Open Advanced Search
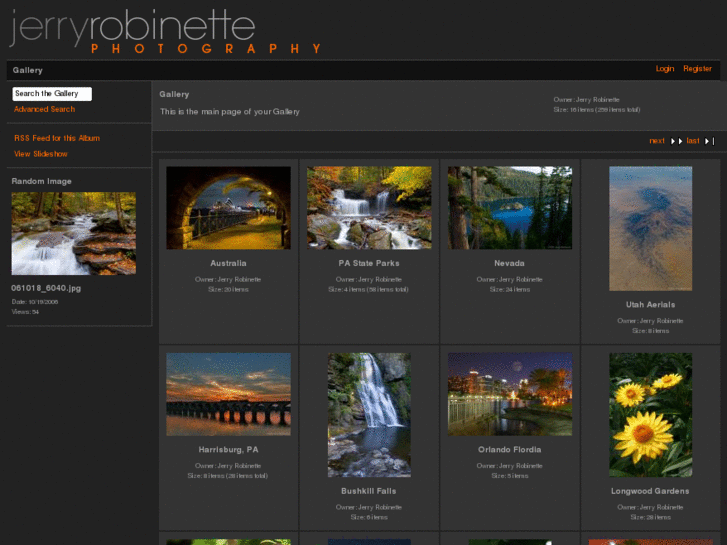Screen dimensions: 727x545 pyautogui.click(x=45, y=109)
